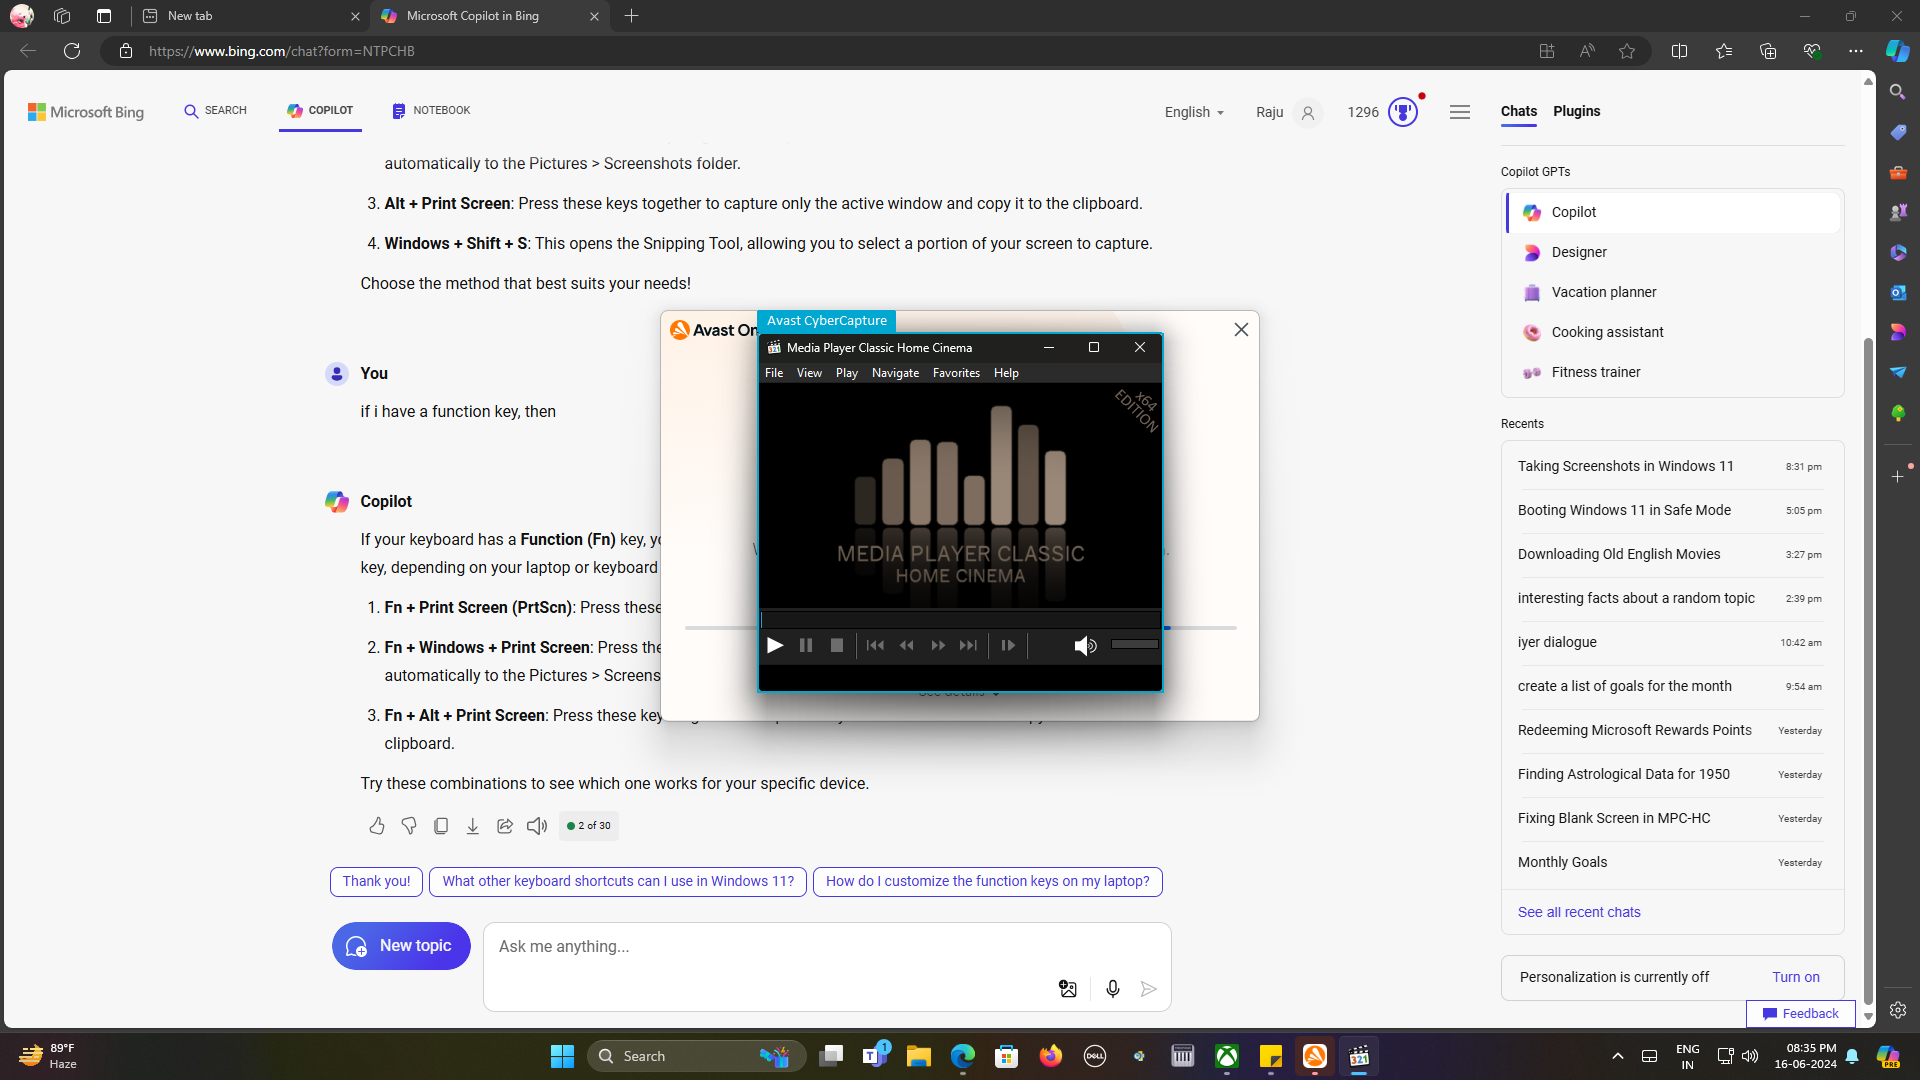Click the send message arrow icon
The height and width of the screenshot is (1080, 1920).
[x=1149, y=989]
